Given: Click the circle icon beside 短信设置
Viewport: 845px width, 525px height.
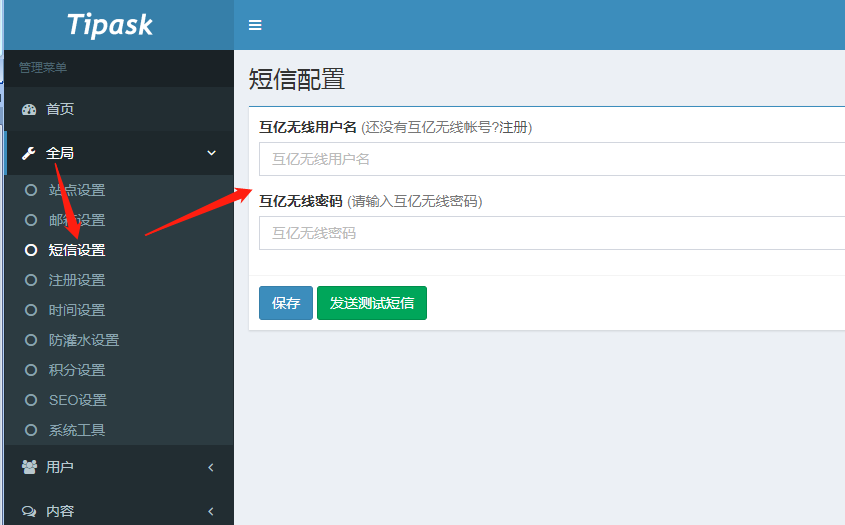Looking at the screenshot, I should point(31,250).
